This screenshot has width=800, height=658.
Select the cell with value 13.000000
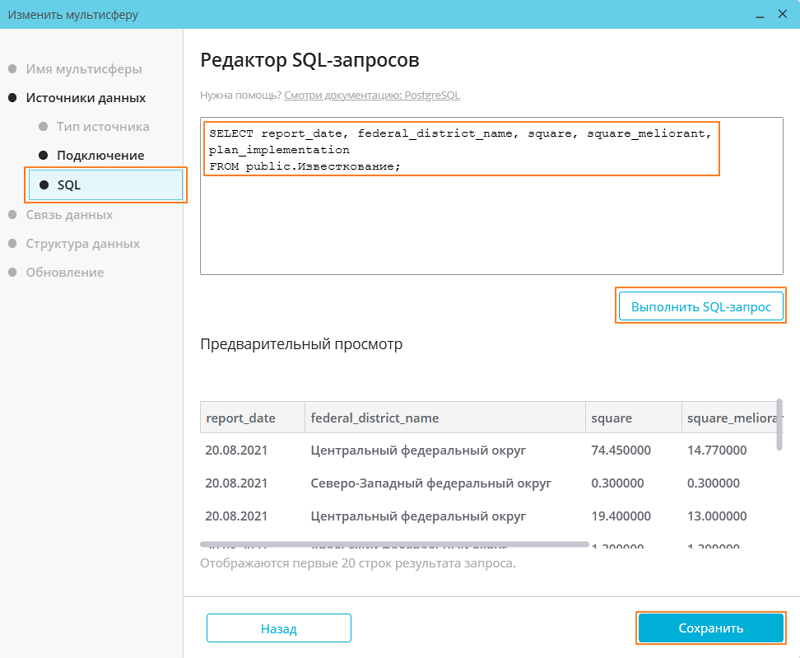pos(717,516)
